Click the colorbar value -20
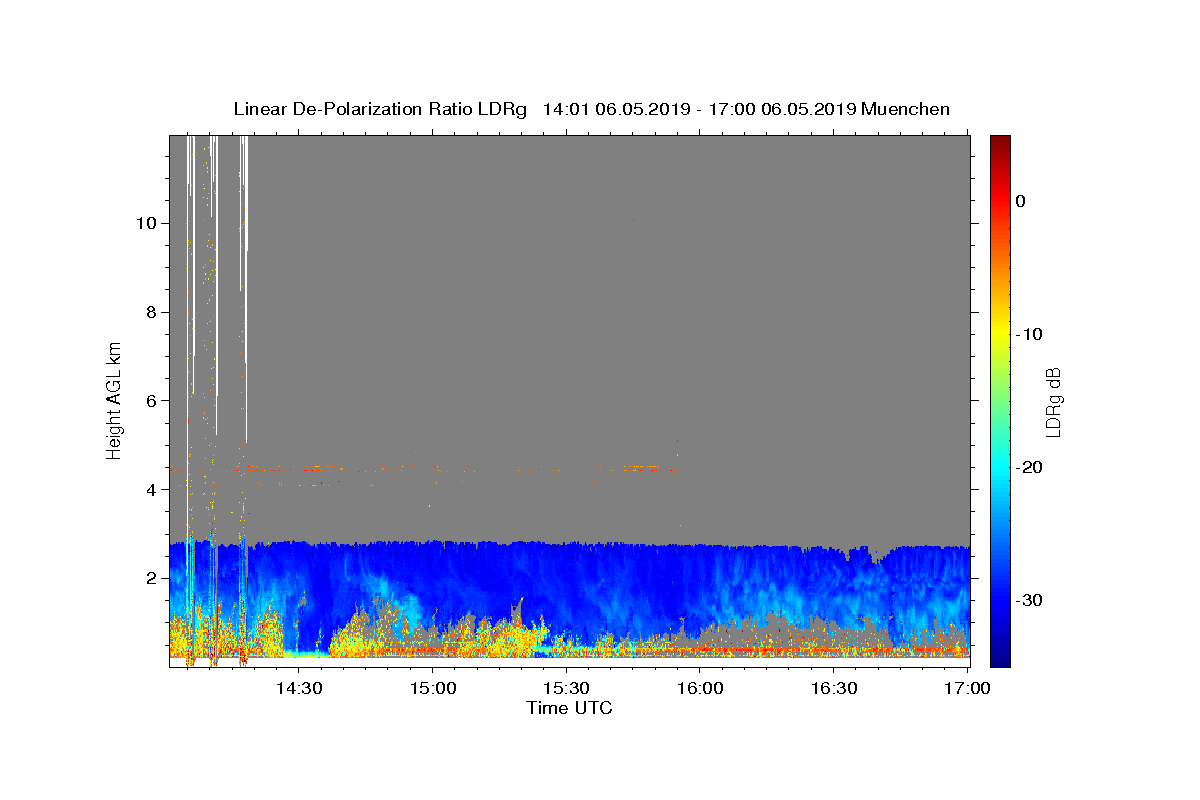This screenshot has height=800, width=1200. pyautogui.click(x=1029, y=467)
